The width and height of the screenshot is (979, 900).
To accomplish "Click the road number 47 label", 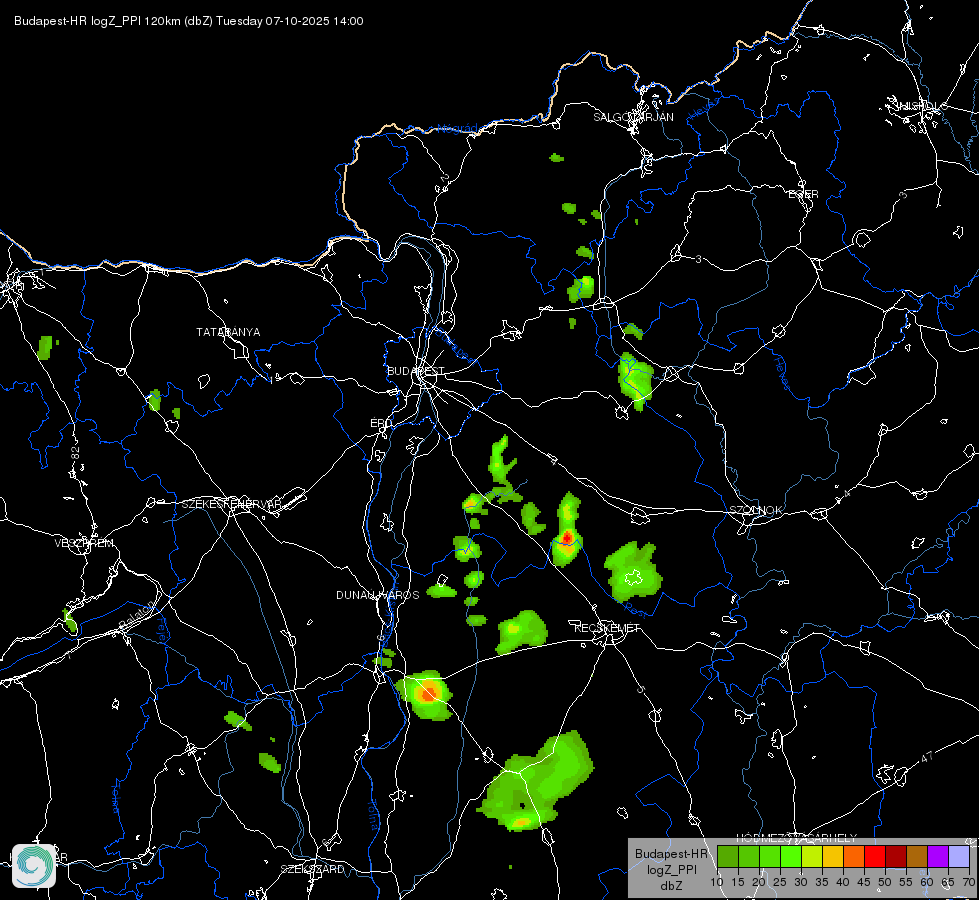I will click(x=927, y=757).
